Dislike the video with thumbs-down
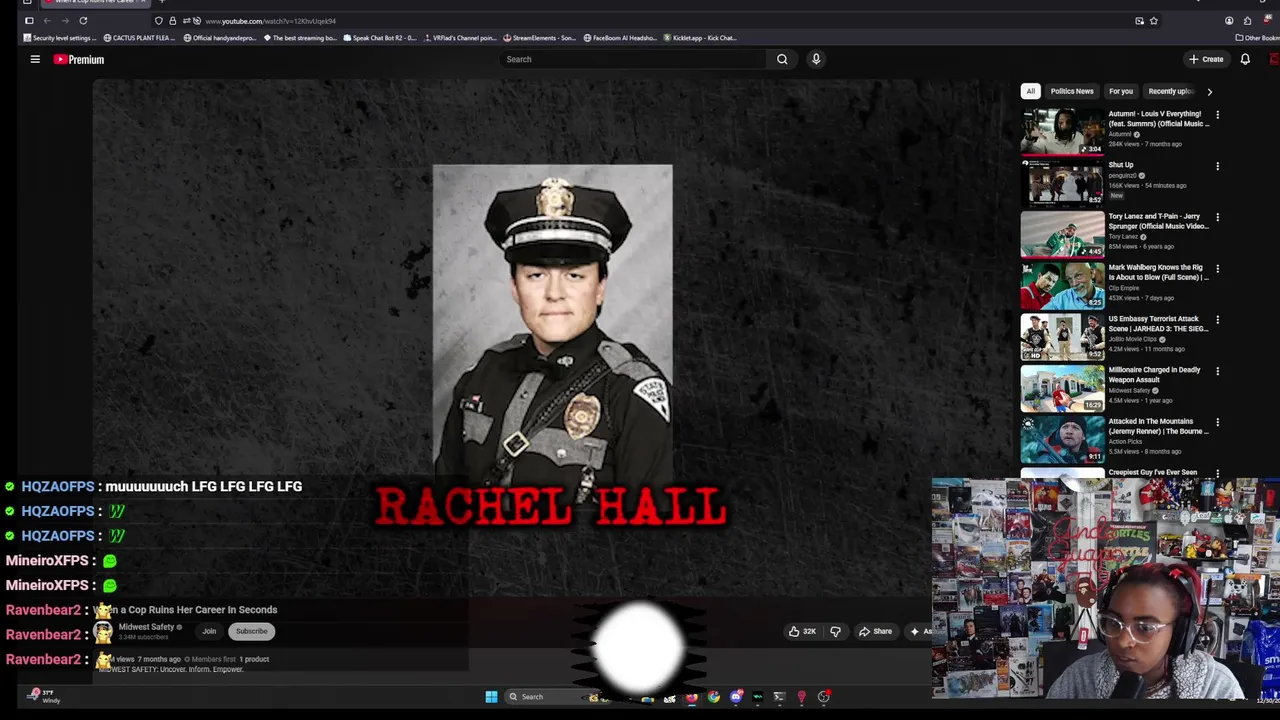 pos(835,631)
